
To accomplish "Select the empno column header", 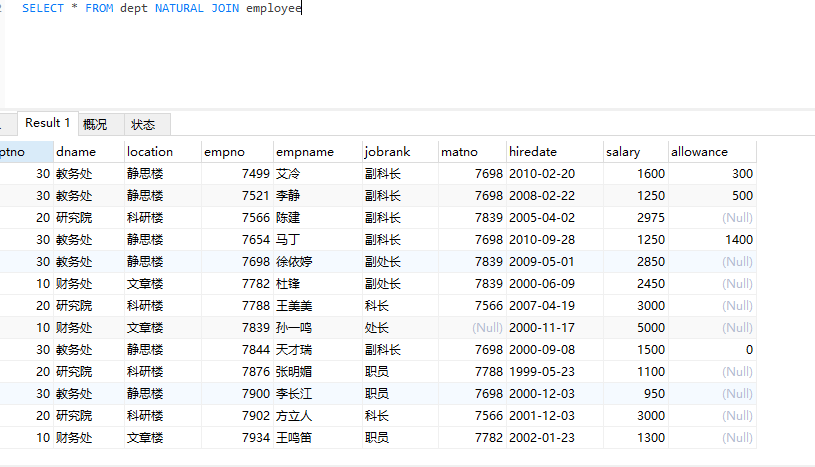I will [237, 152].
